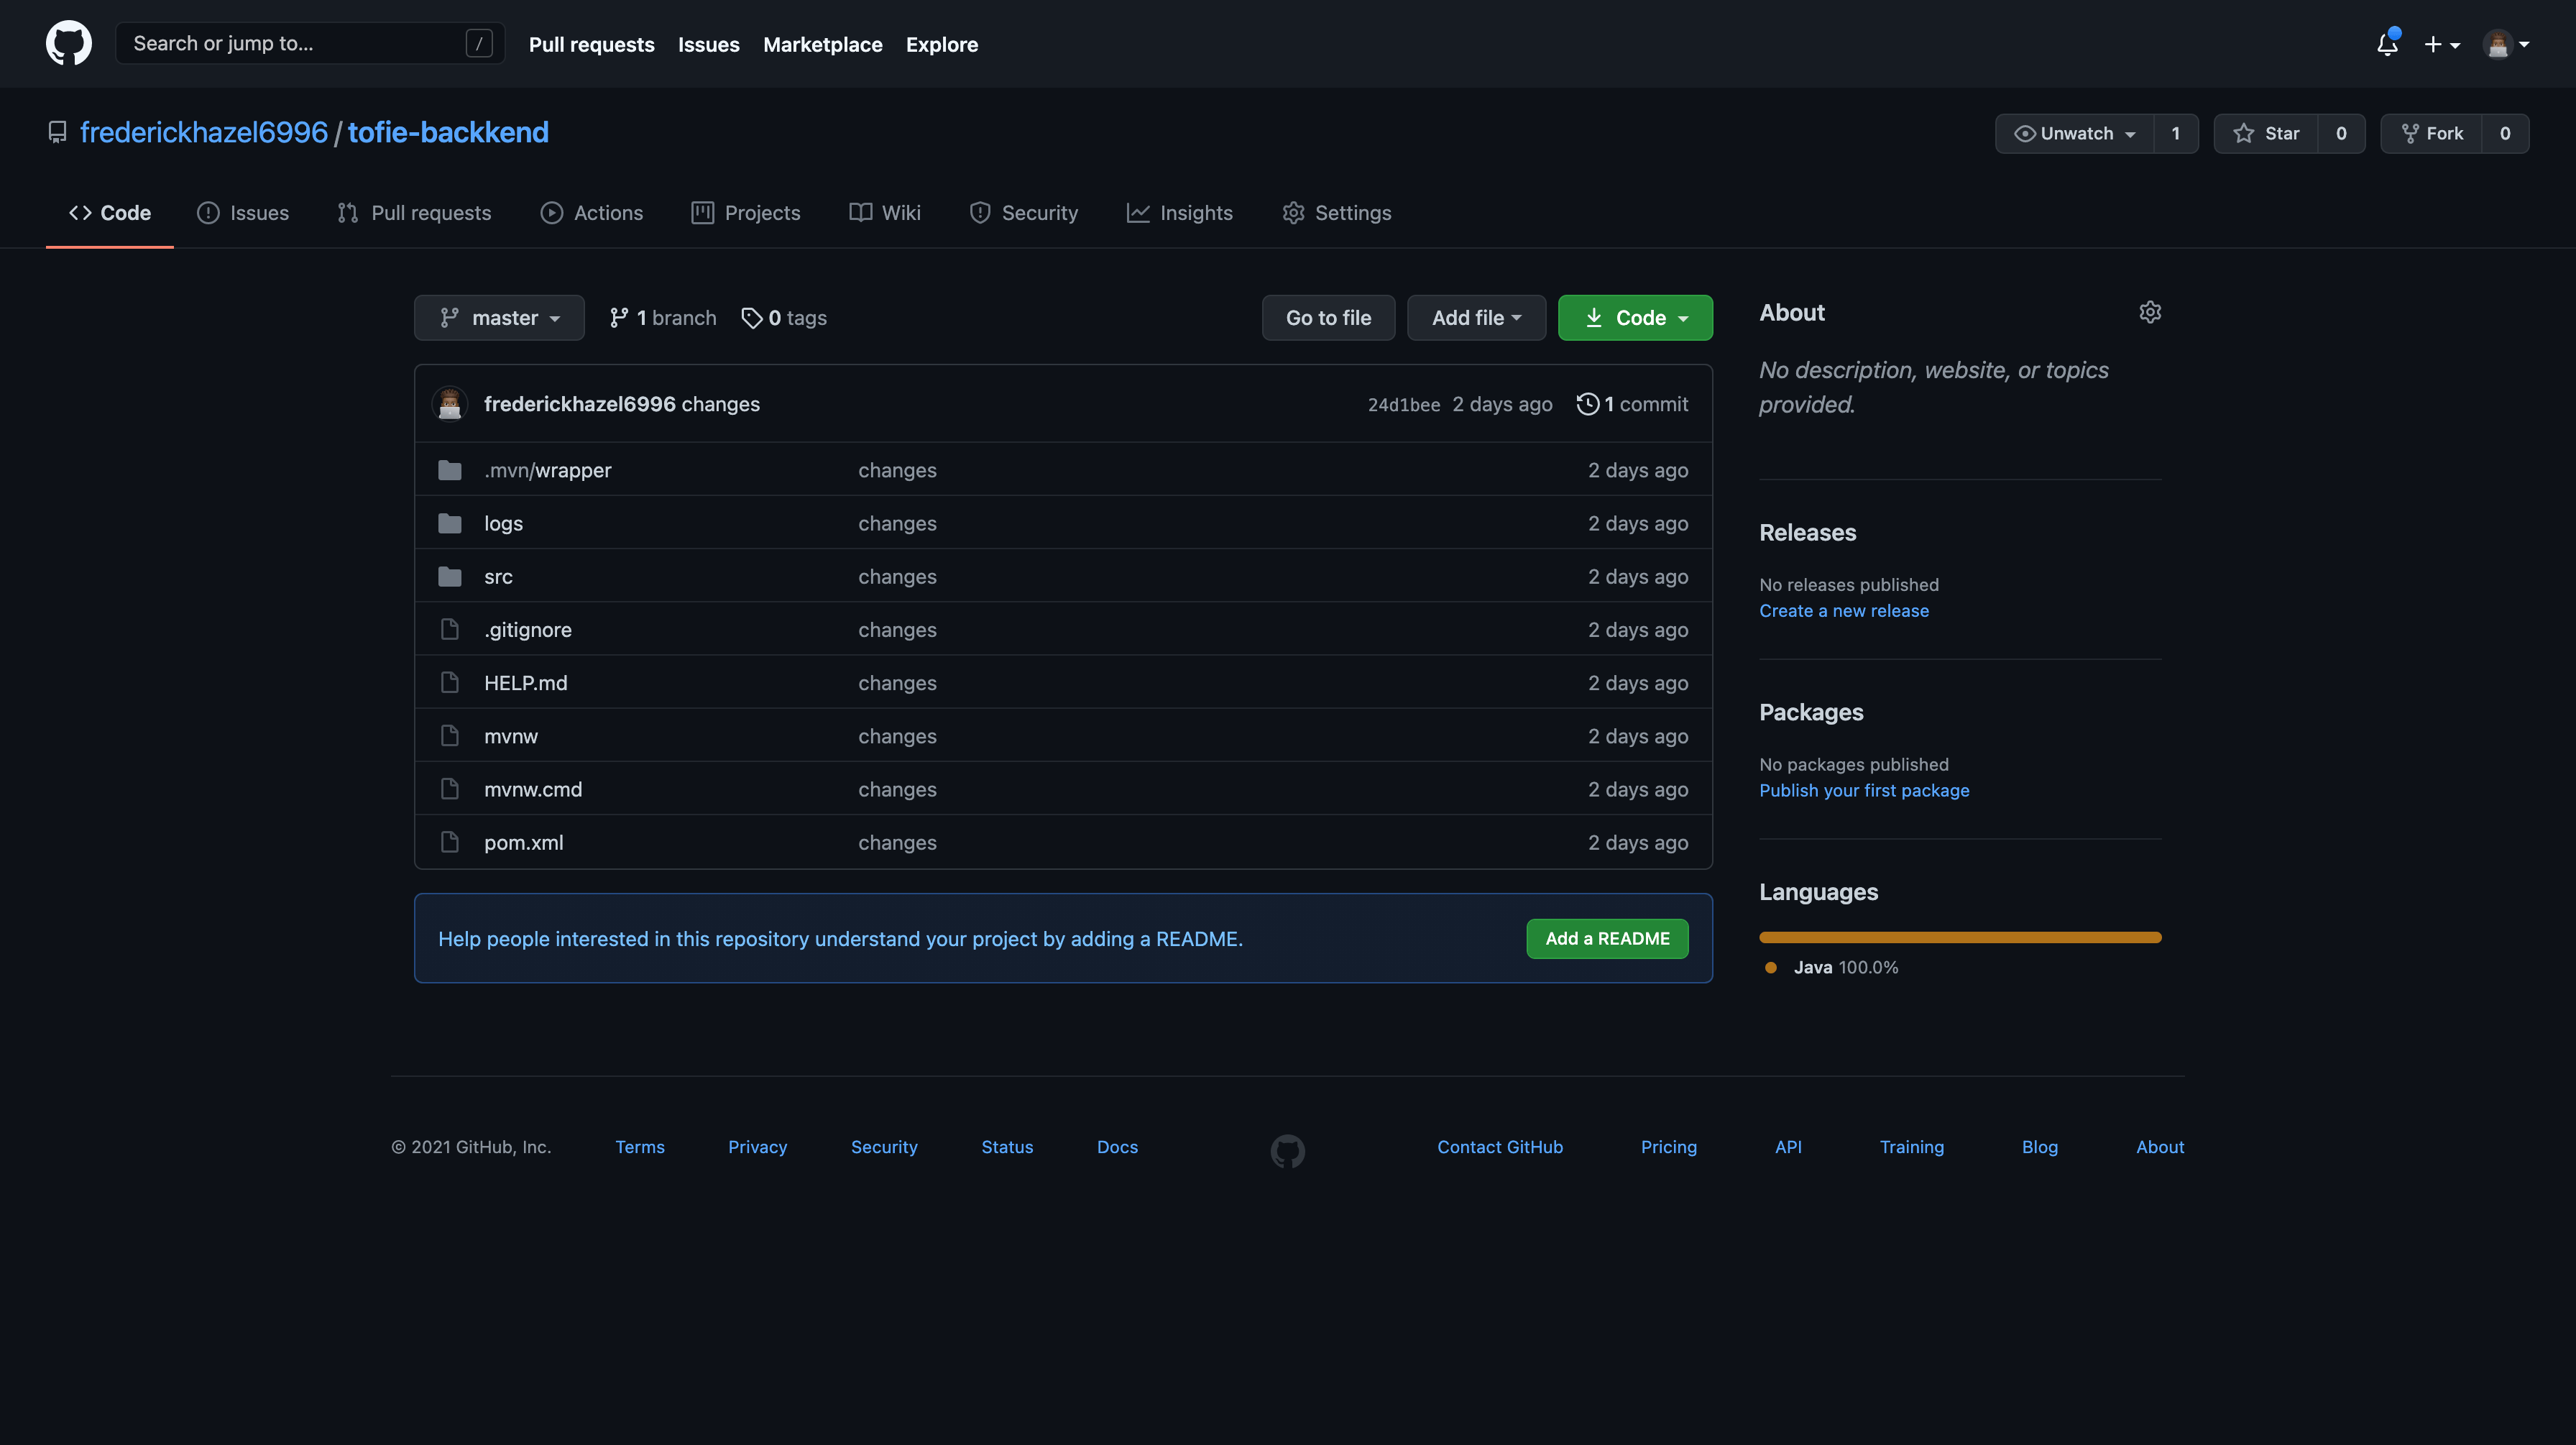Image resolution: width=2576 pixels, height=1445 pixels.
Task: Click the tags icon next to 0 tags
Action: click(x=751, y=318)
